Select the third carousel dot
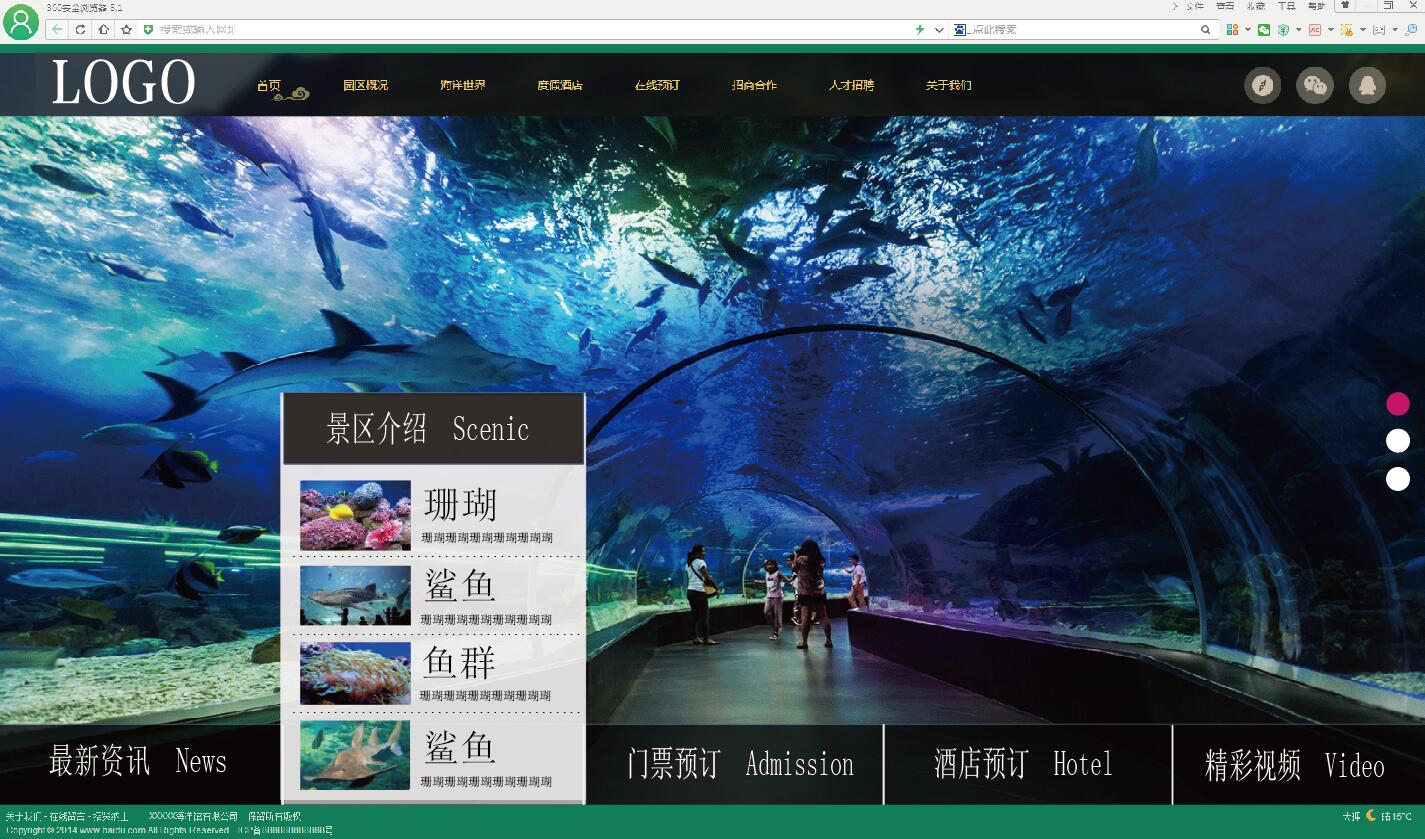The image size is (1425, 839). (x=1397, y=479)
